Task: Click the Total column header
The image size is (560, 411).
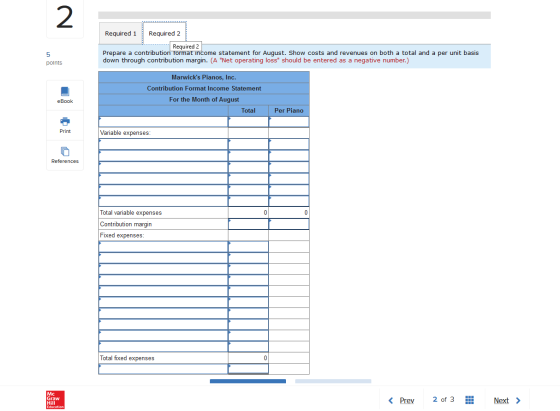Action: pos(248,111)
